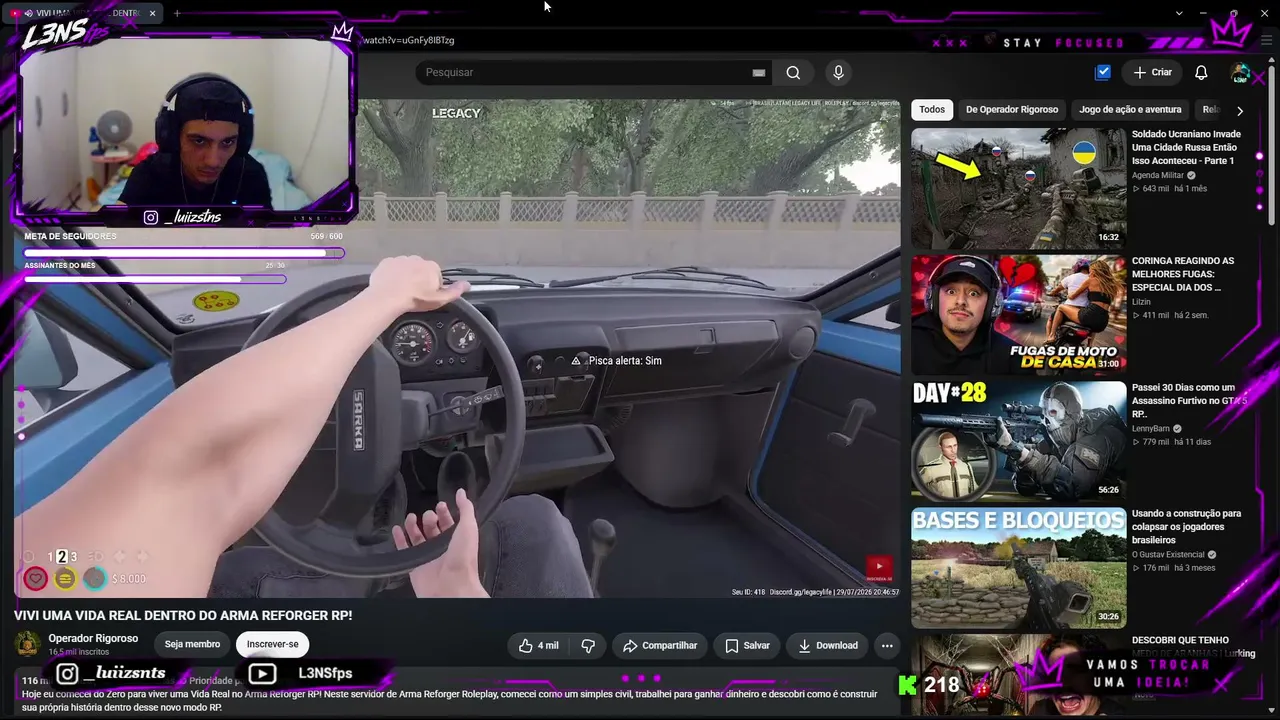1280x720 pixels.
Task: Dislike the video with the thumbs-down
Action: coord(588,646)
